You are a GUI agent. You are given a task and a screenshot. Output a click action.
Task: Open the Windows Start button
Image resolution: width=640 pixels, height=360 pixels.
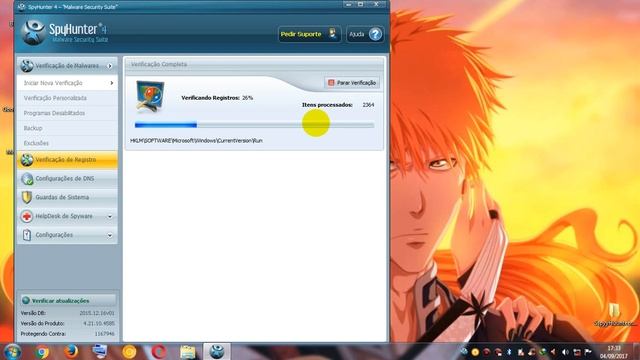tap(12, 352)
